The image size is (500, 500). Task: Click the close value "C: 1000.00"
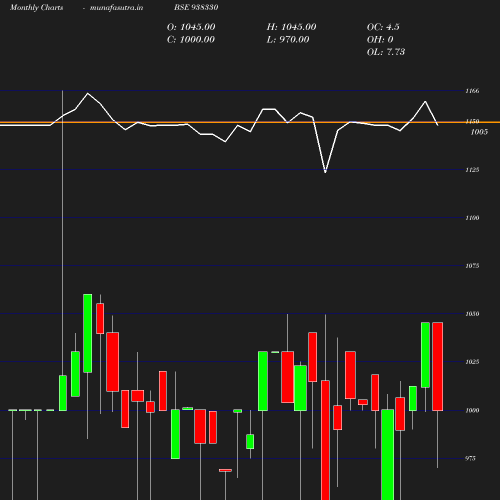[191, 40]
